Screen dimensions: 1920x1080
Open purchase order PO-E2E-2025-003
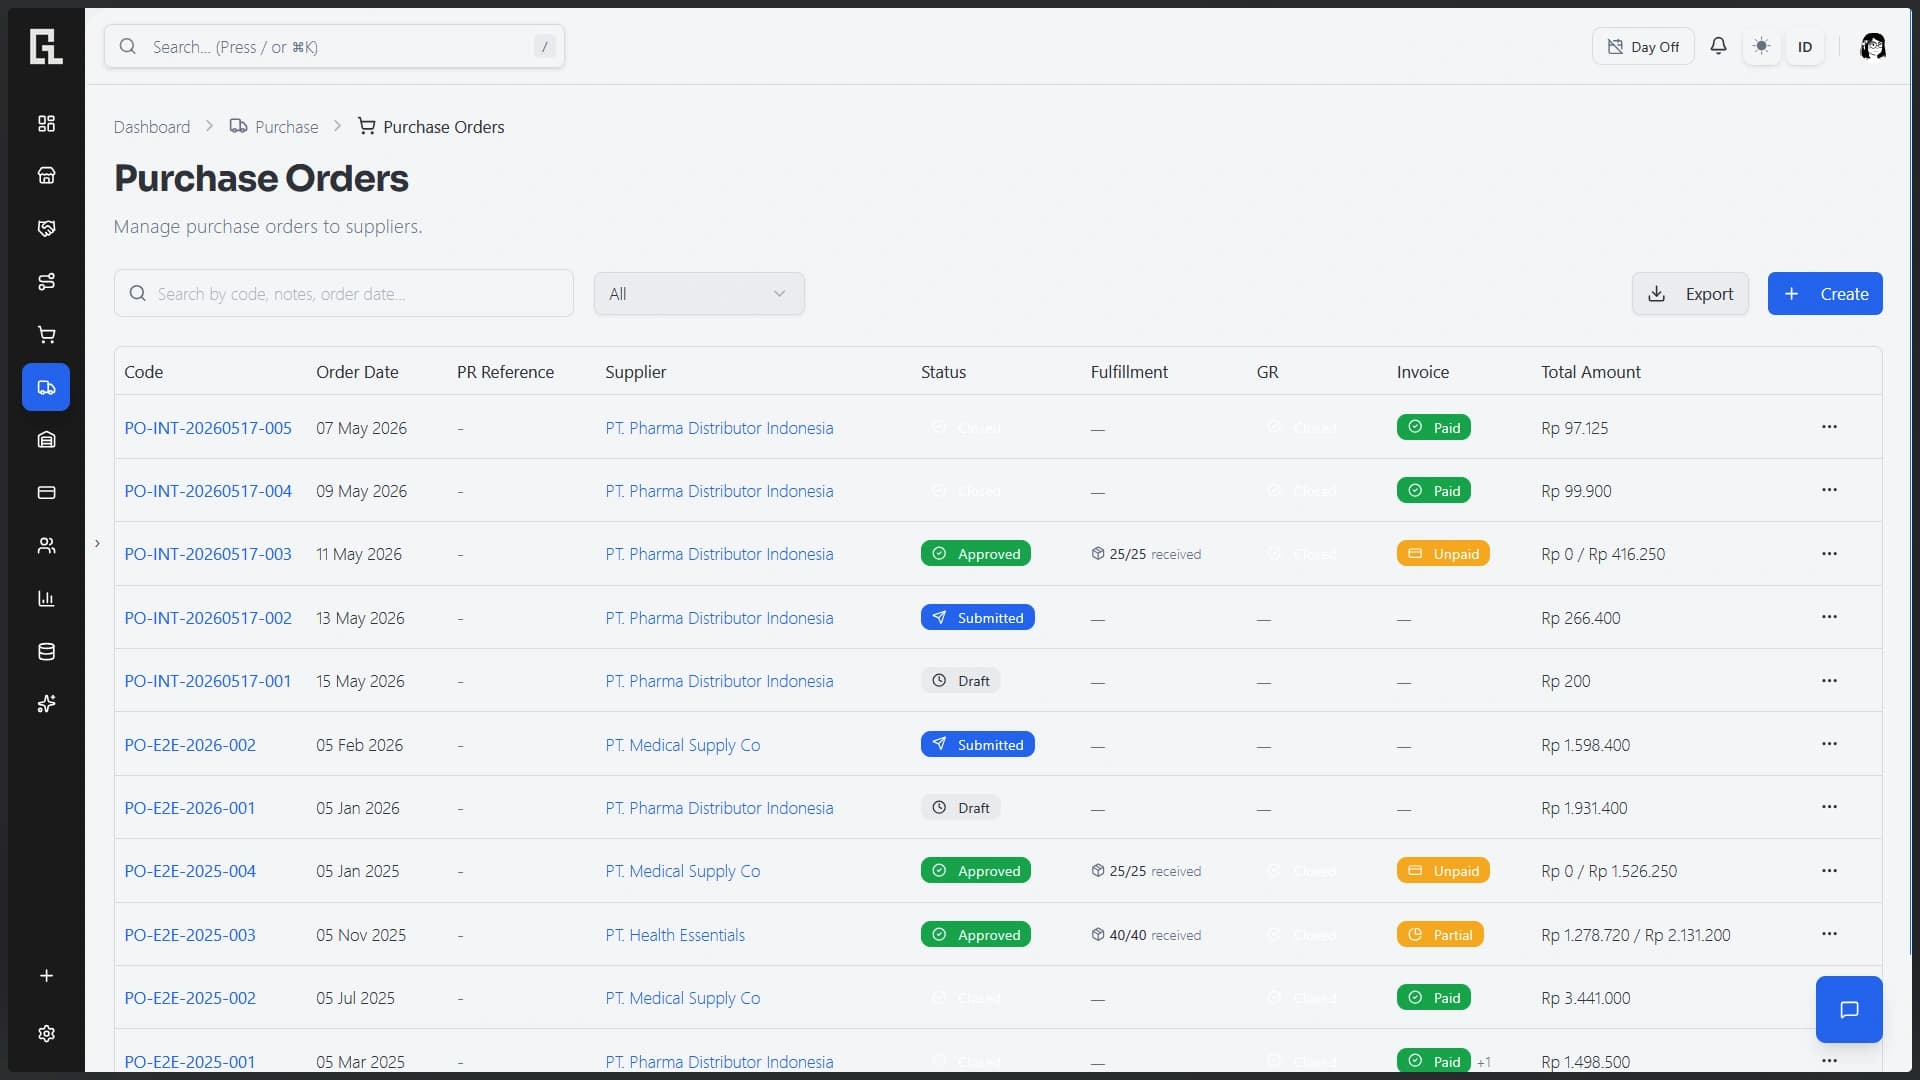point(190,935)
